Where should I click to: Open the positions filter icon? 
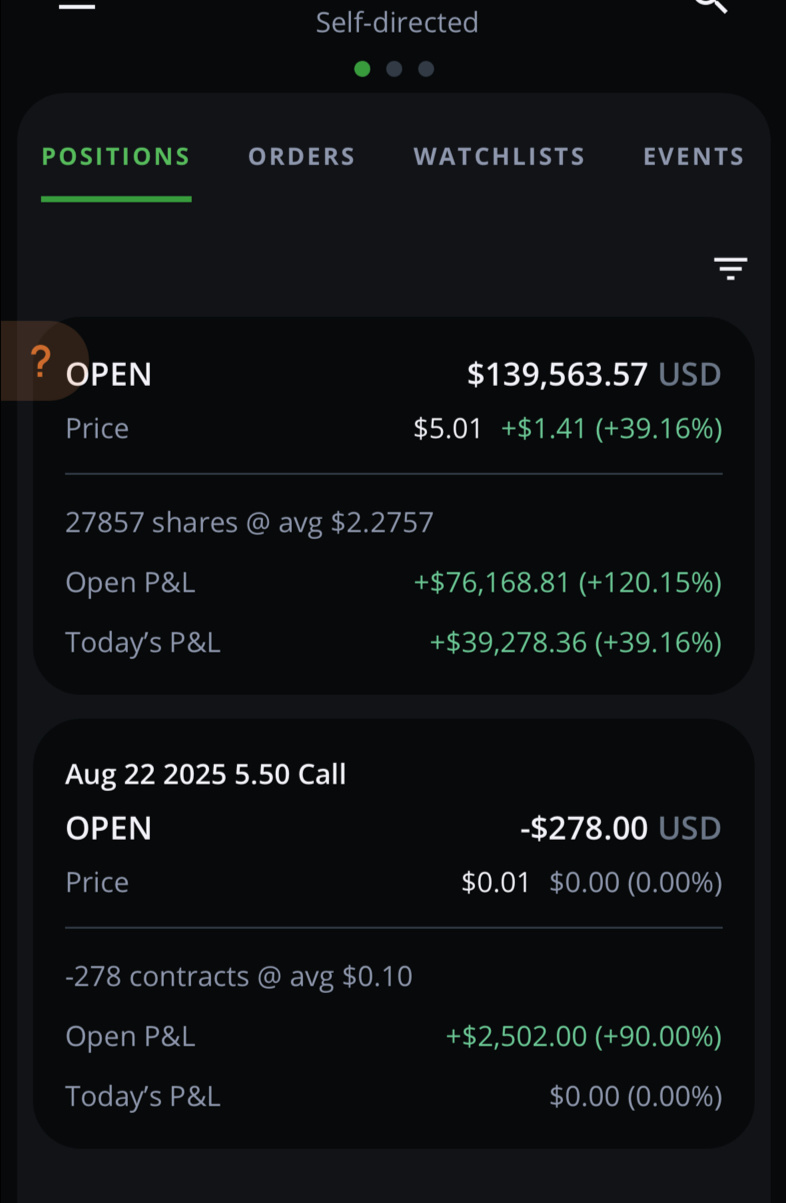pos(730,268)
